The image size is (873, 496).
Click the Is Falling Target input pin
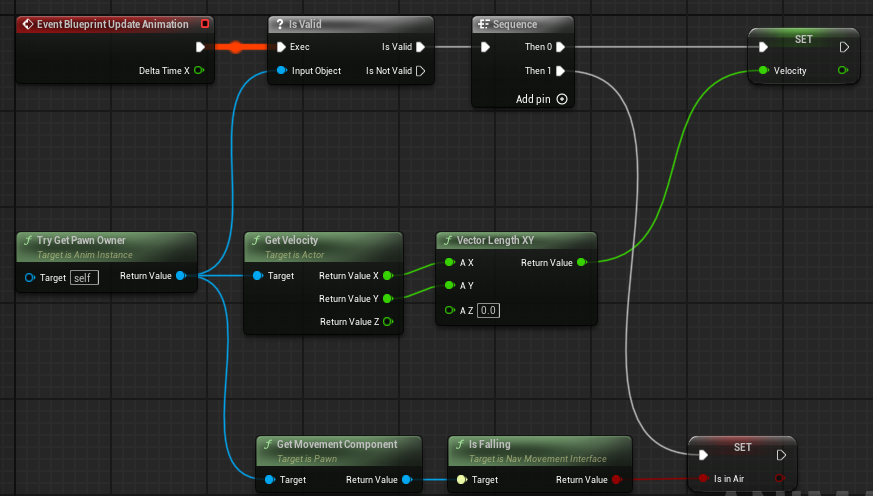(x=462, y=479)
